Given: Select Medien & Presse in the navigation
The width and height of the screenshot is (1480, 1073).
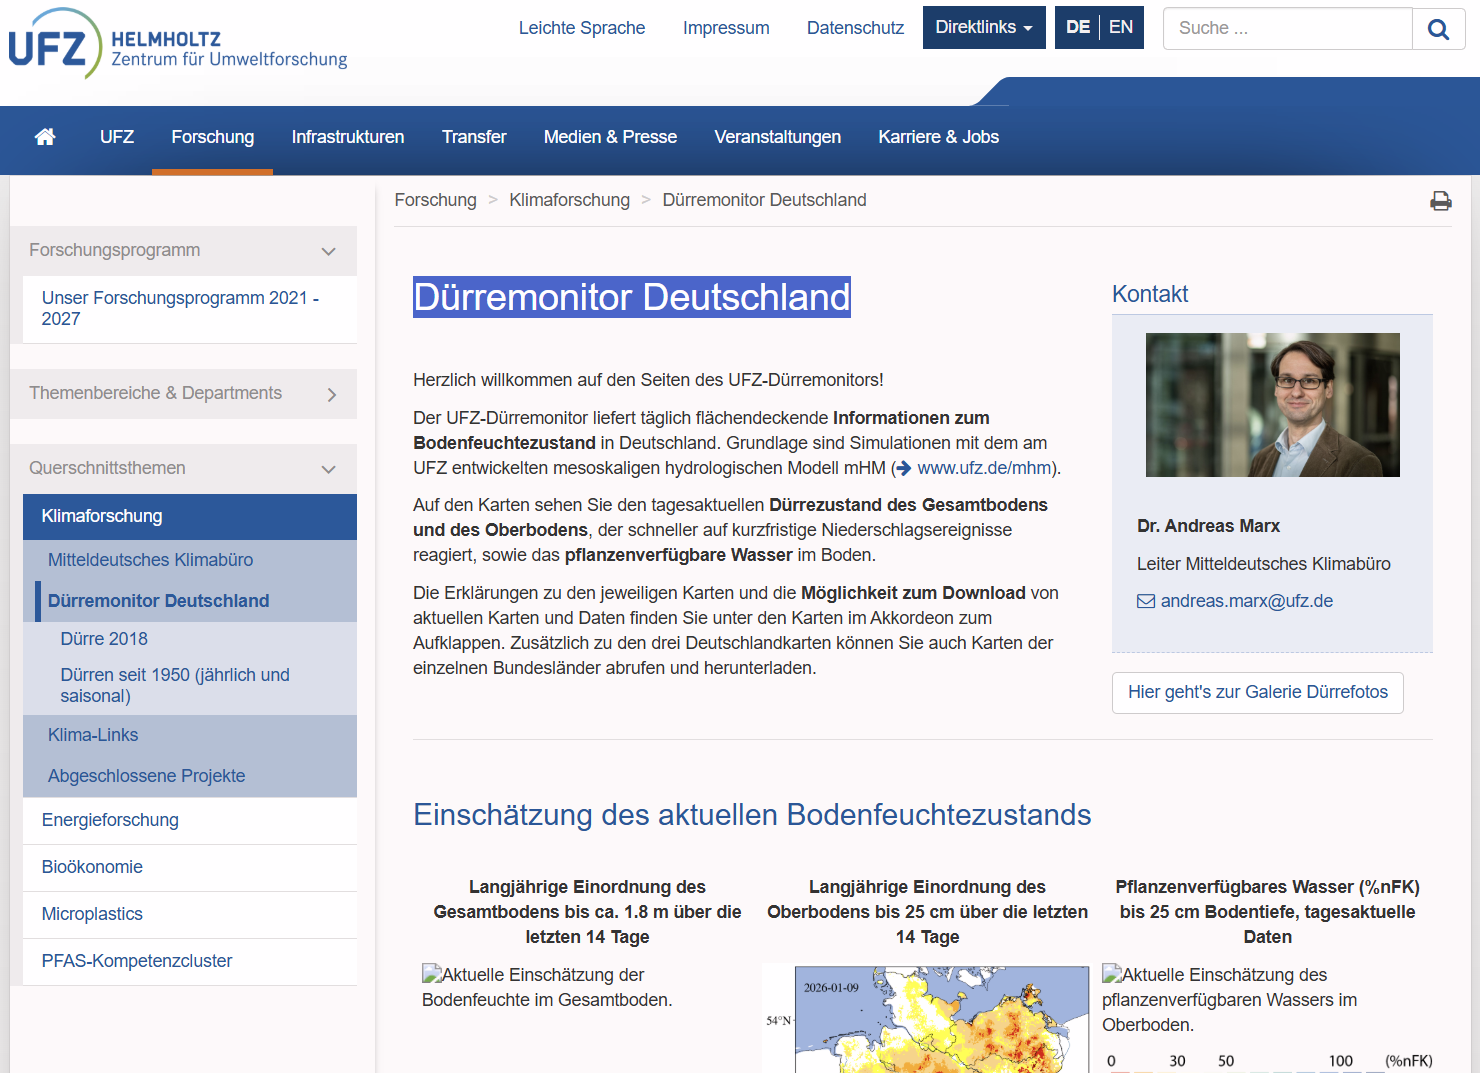Looking at the screenshot, I should (610, 137).
